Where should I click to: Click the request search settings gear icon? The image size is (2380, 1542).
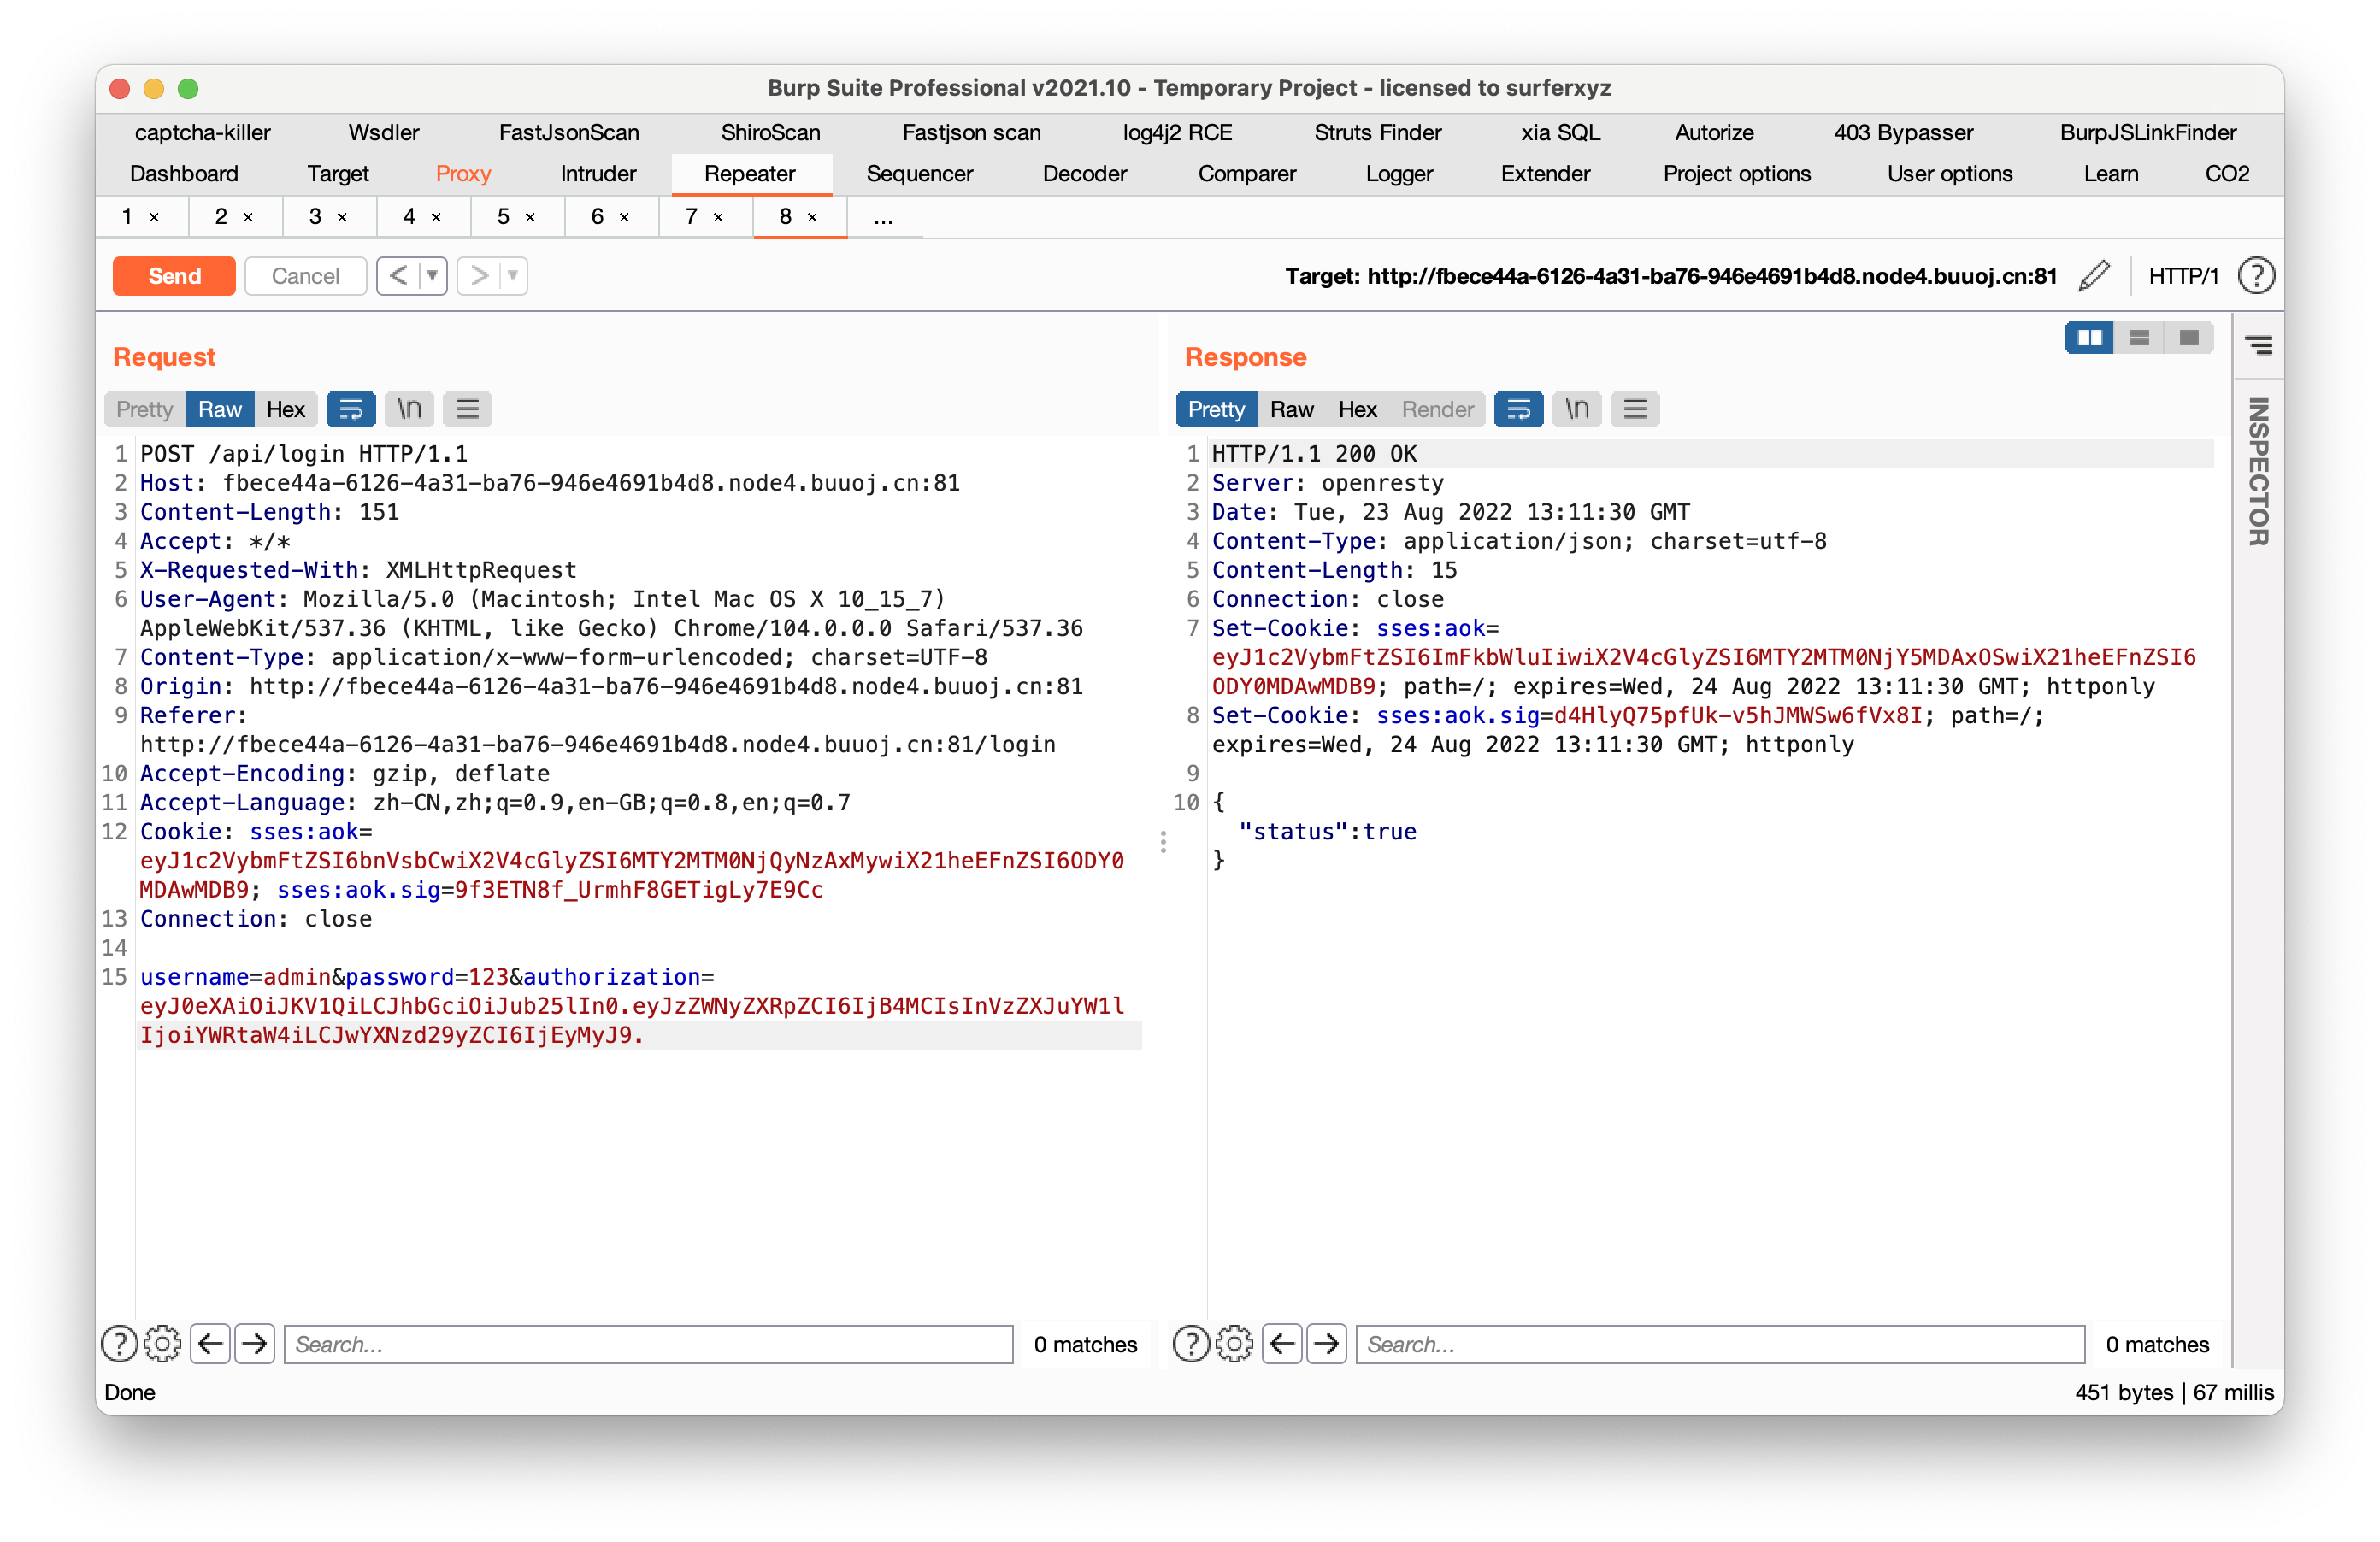click(x=163, y=1344)
